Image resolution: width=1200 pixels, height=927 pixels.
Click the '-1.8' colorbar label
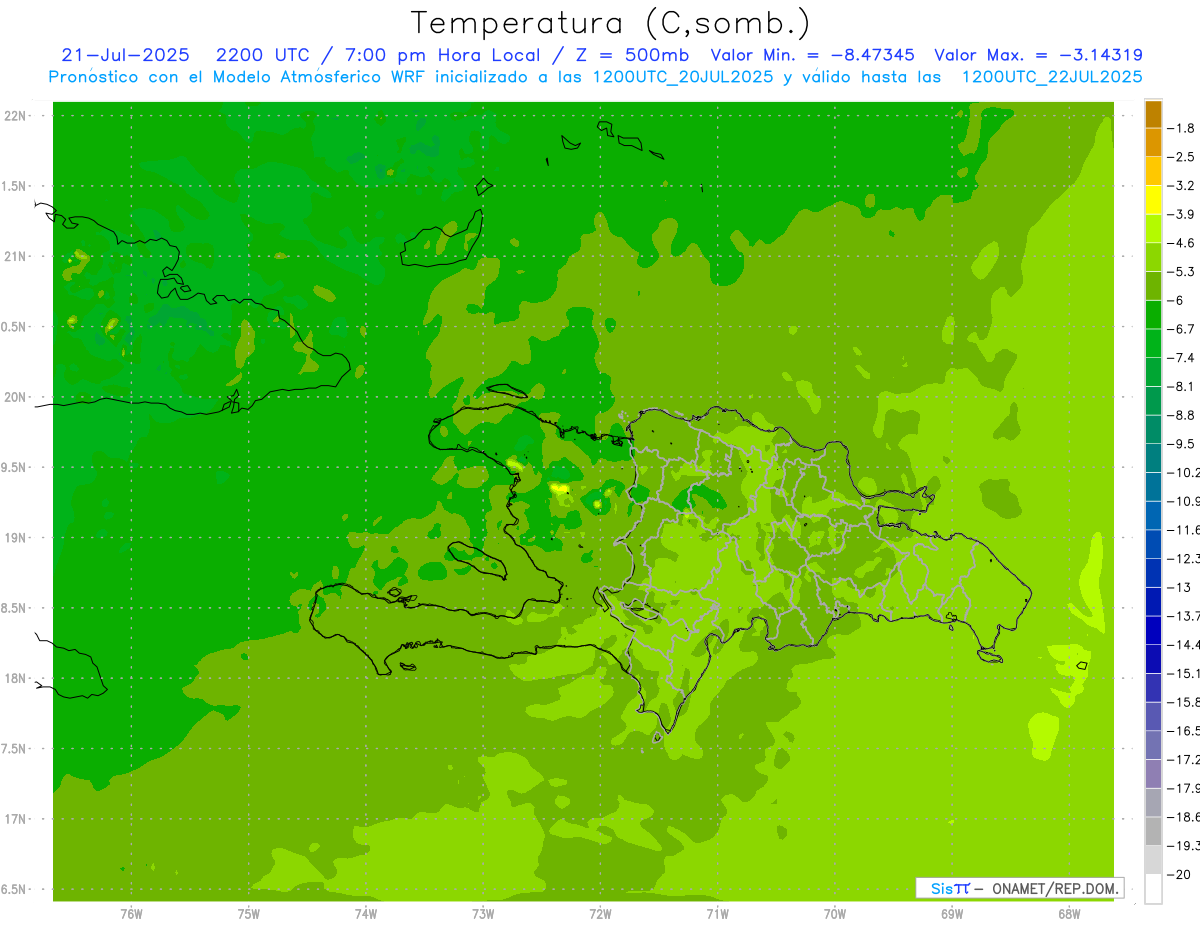[x=1182, y=128]
